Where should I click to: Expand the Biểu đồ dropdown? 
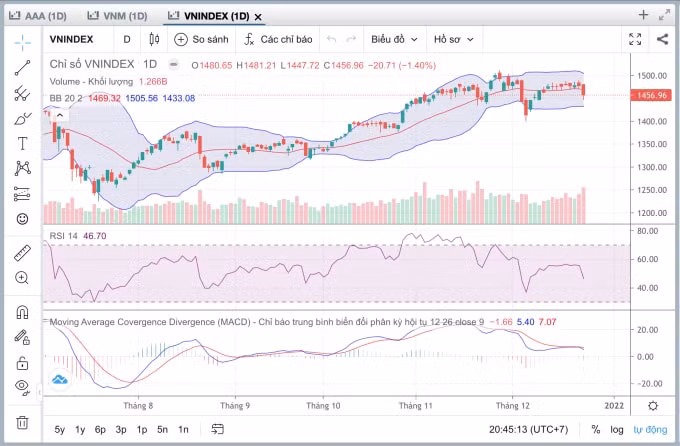[x=394, y=39]
